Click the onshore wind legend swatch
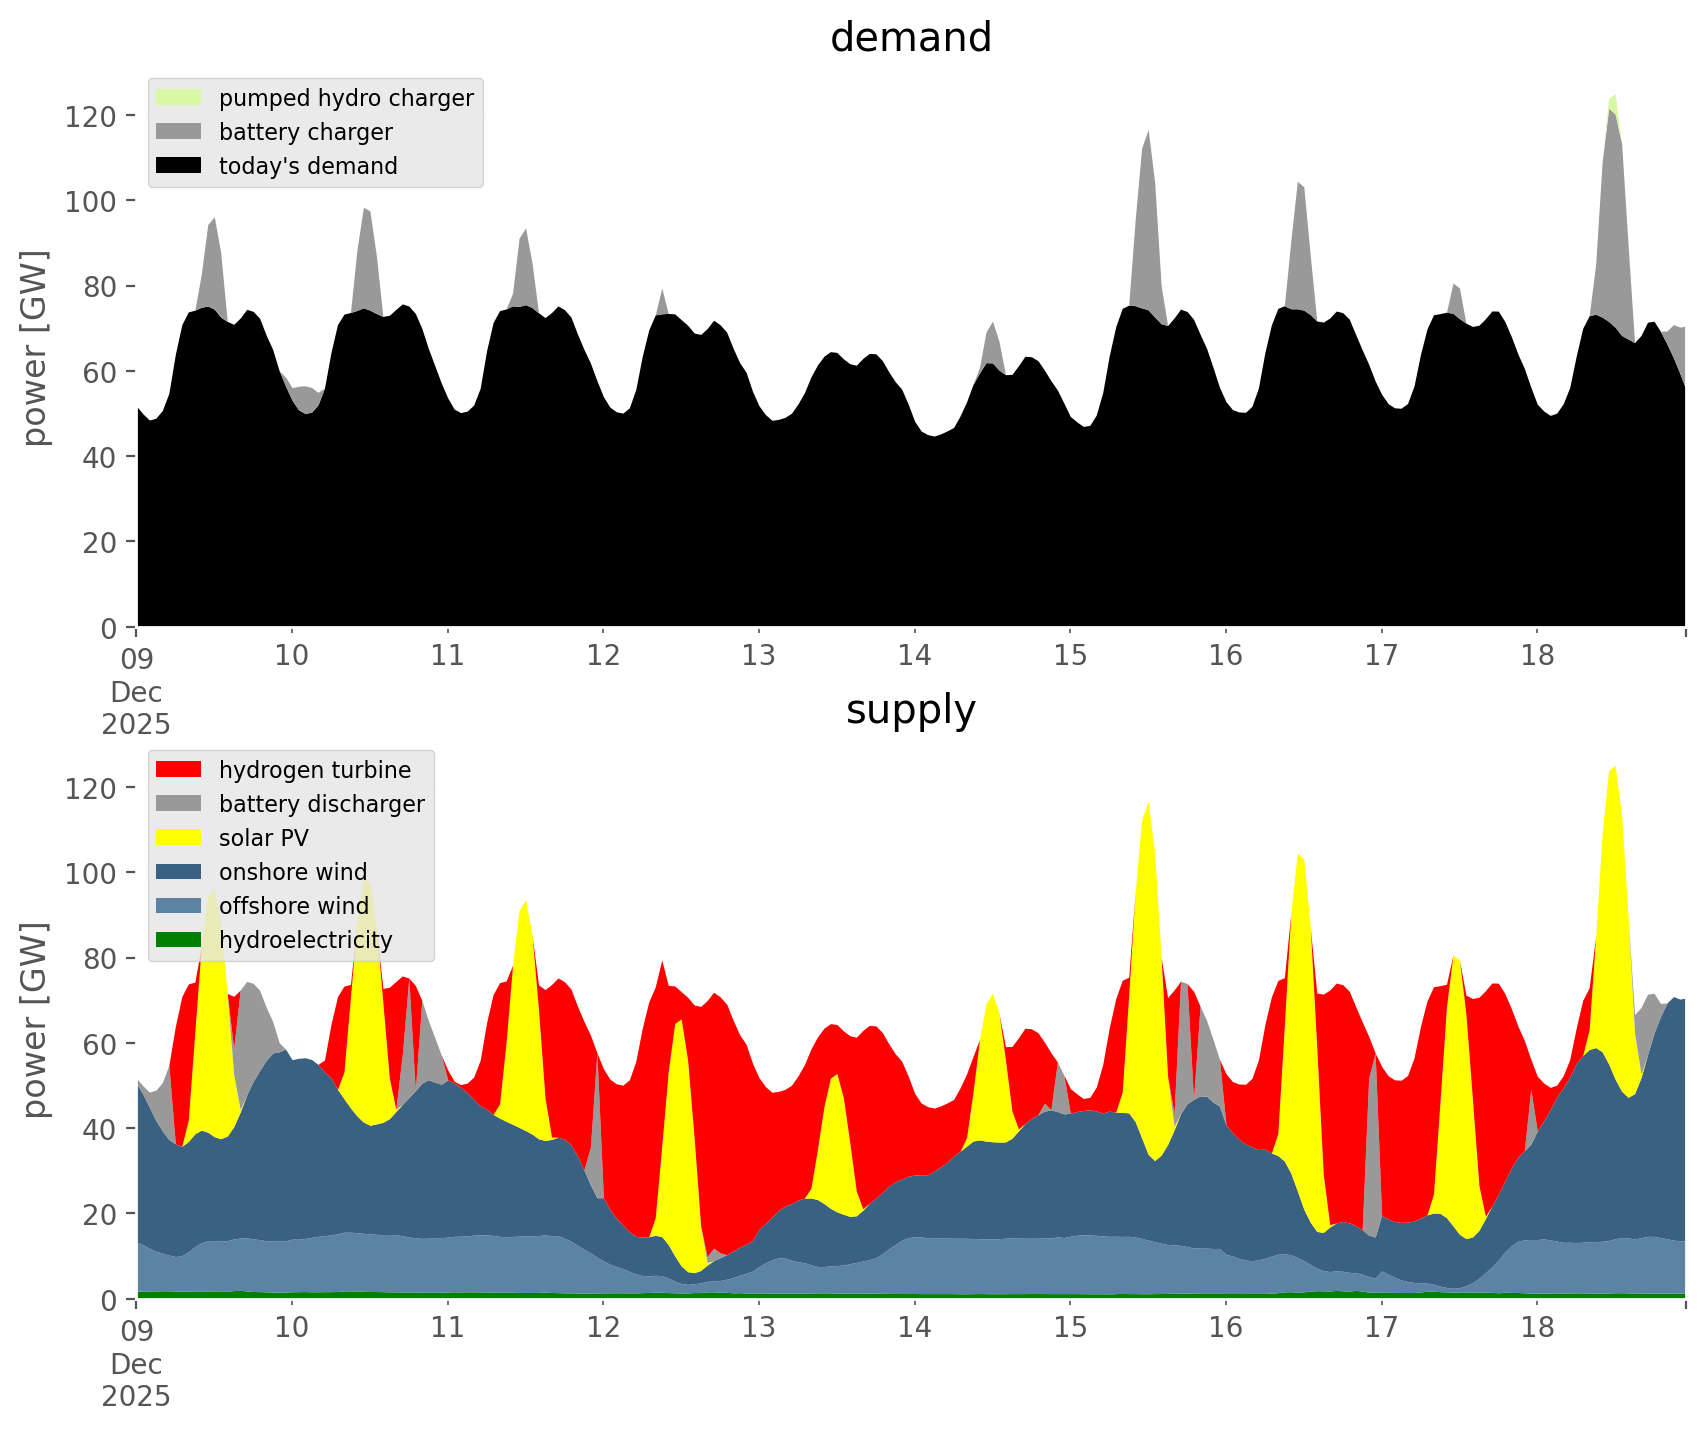Viewport: 1706px width, 1431px height. click(x=179, y=872)
